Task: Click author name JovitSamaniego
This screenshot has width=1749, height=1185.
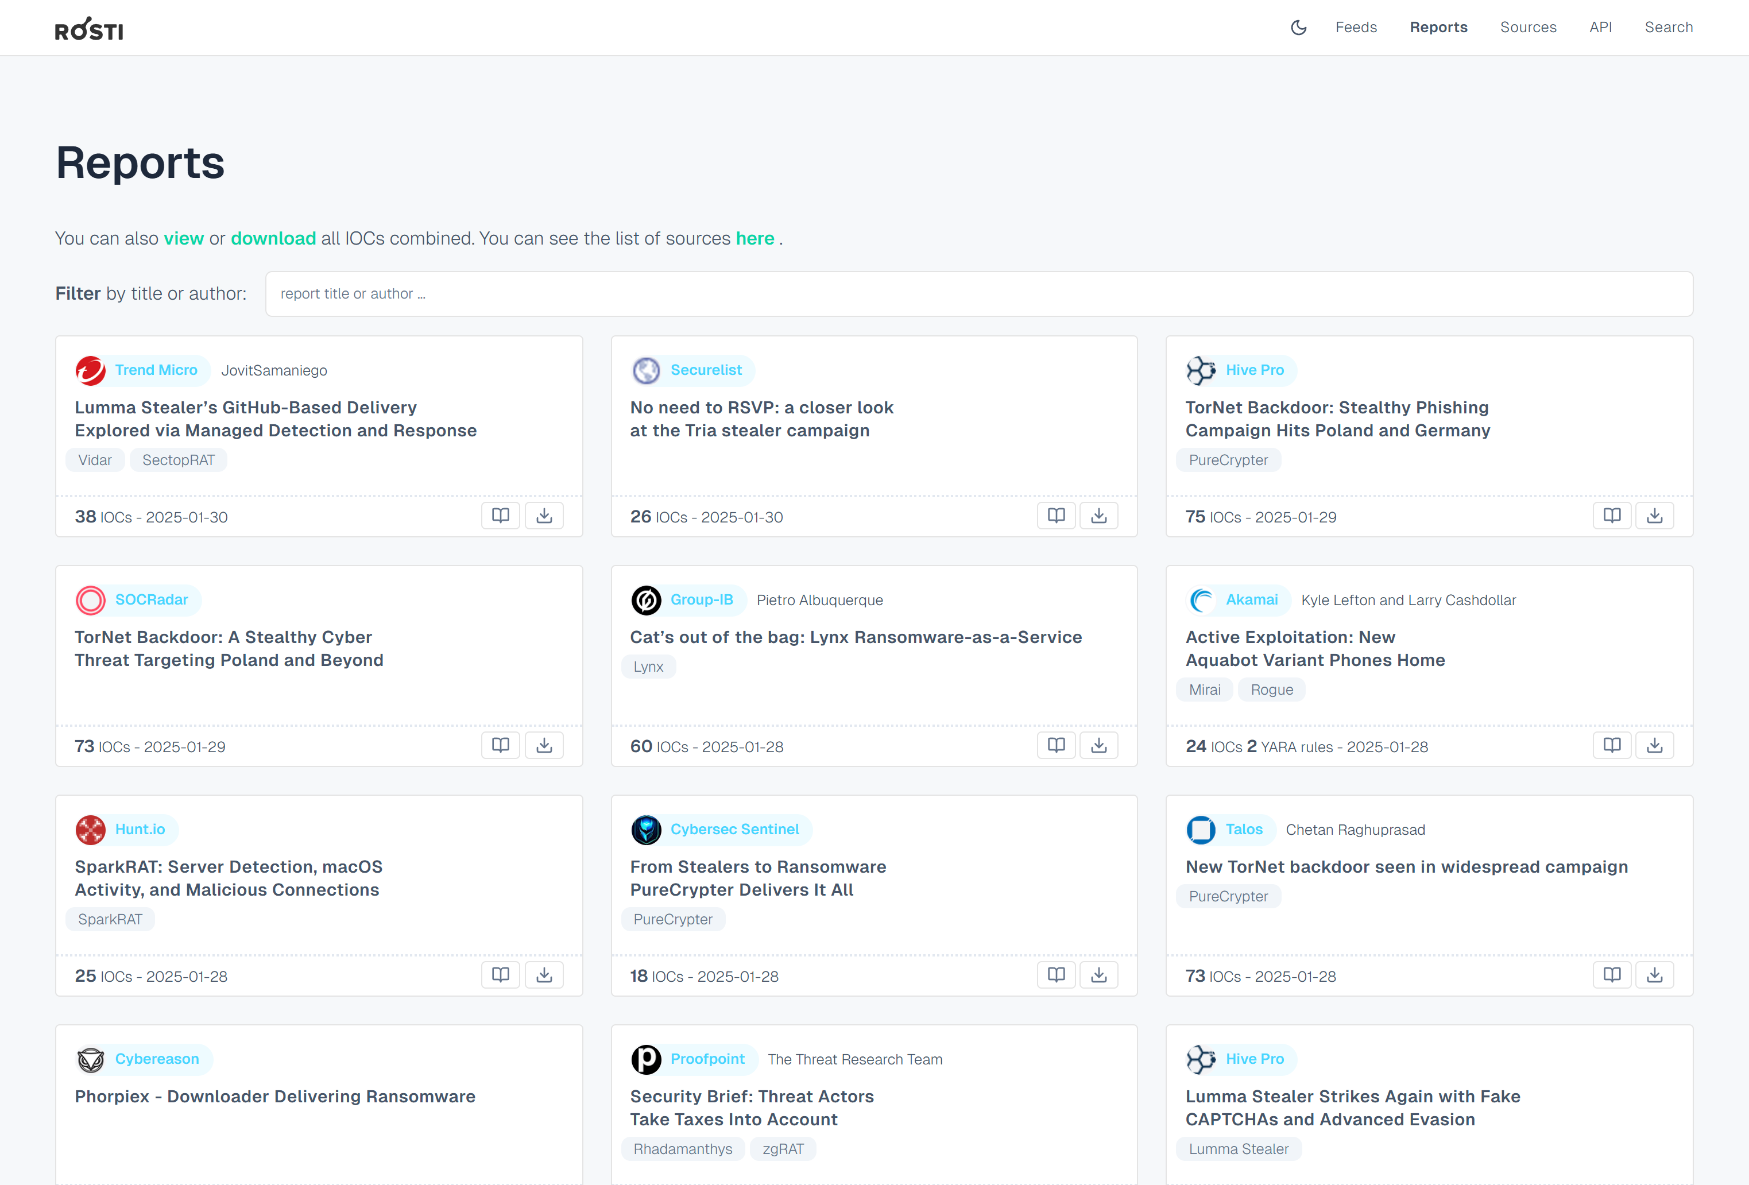Action: [274, 371]
